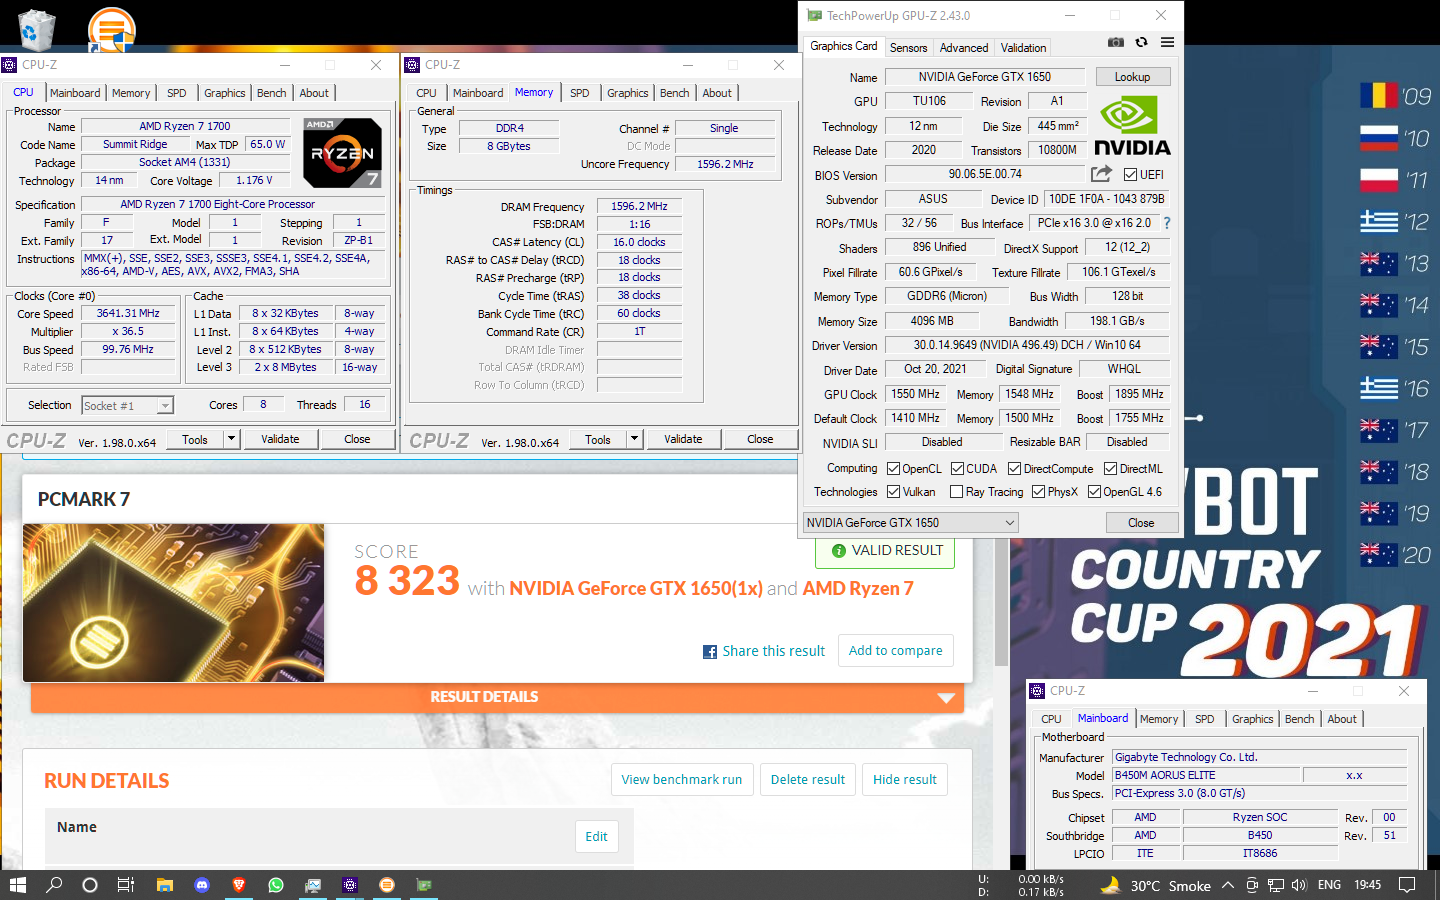Click the Share this result link

coord(774,651)
